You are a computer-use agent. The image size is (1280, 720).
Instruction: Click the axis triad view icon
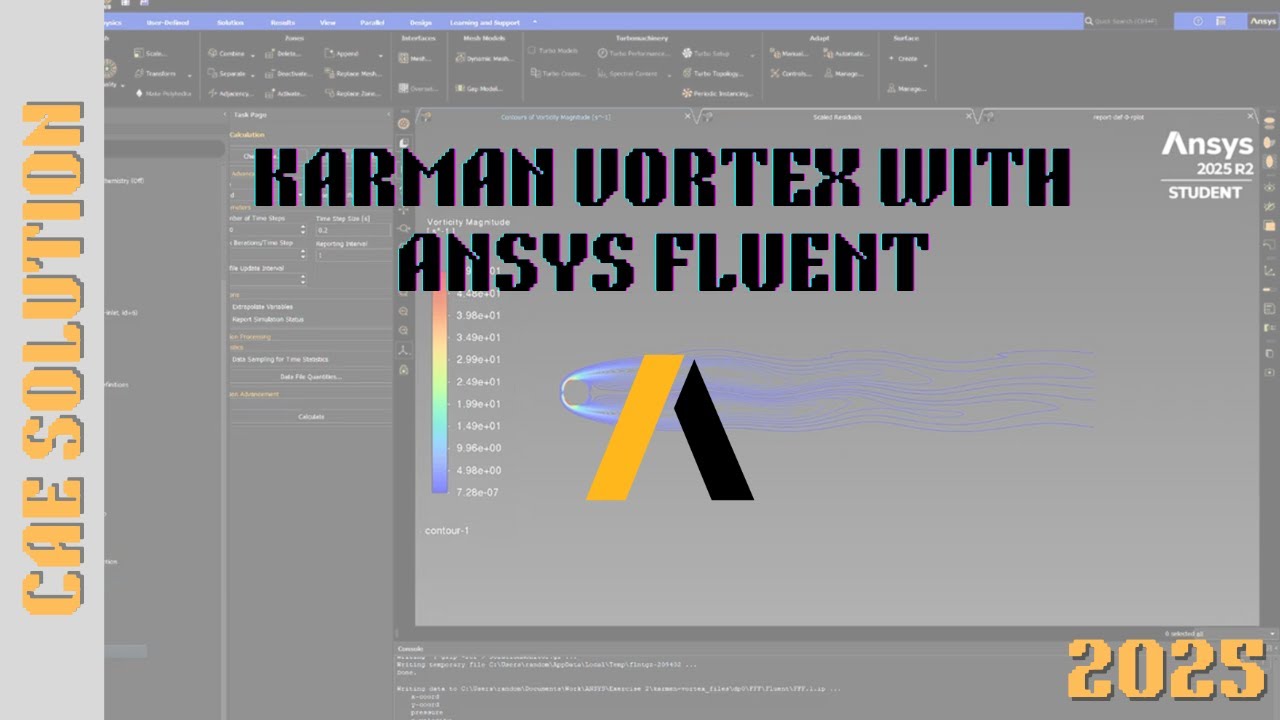pos(403,350)
